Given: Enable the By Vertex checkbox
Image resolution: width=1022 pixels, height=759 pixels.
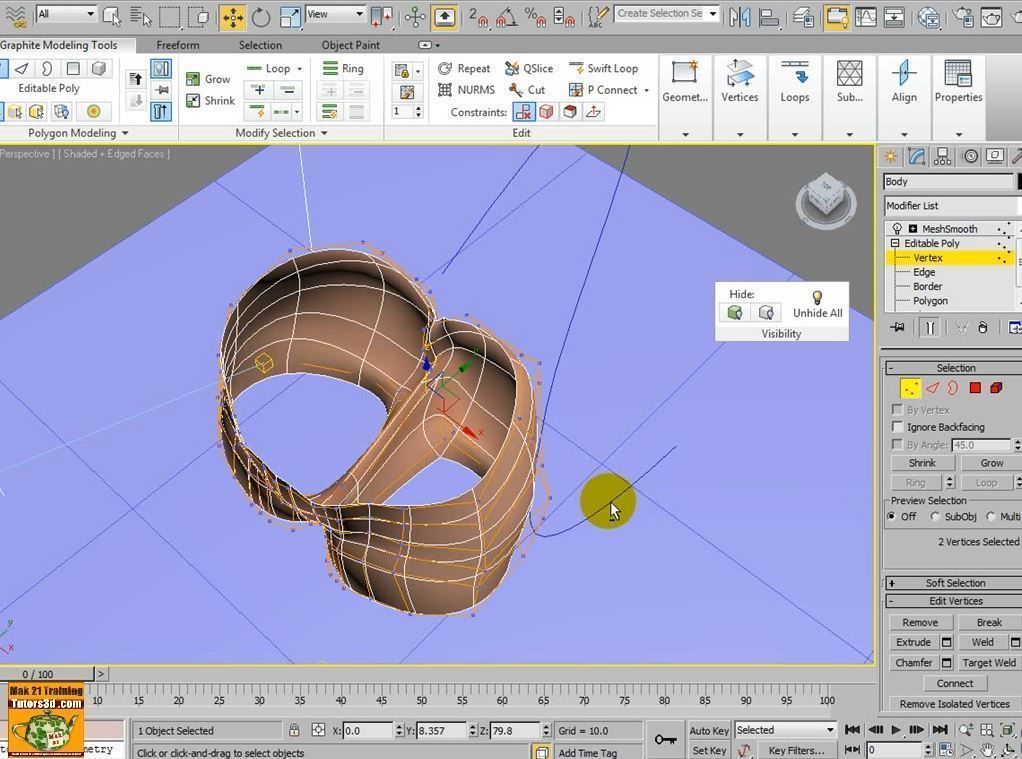Looking at the screenshot, I should click(898, 409).
